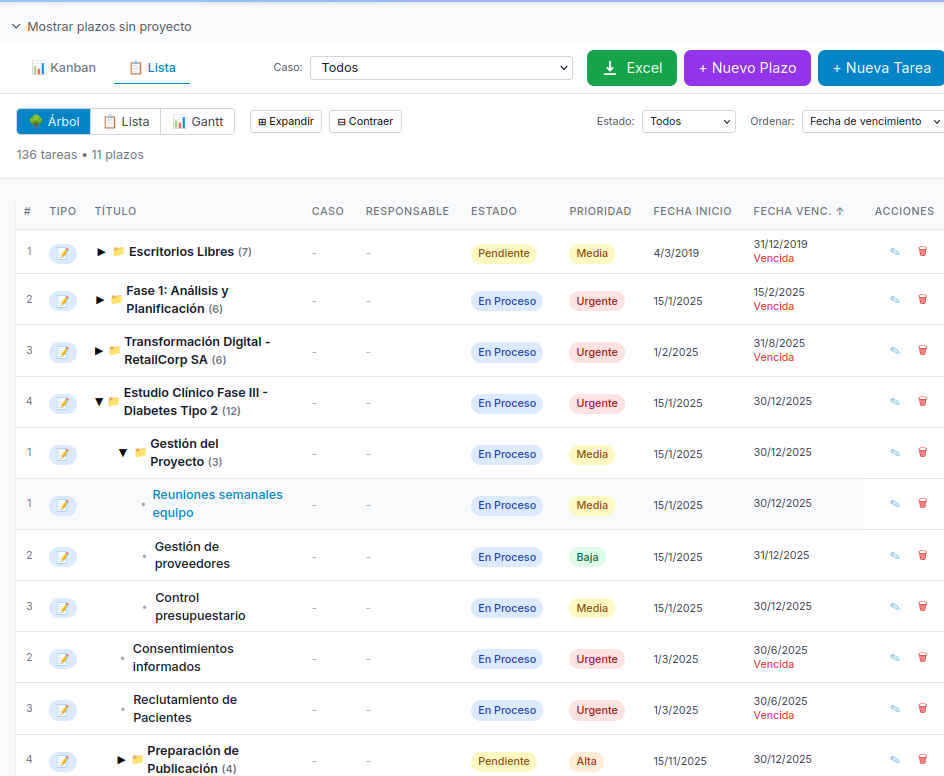Click note type icon of Consentimientos informados row

[63, 659]
